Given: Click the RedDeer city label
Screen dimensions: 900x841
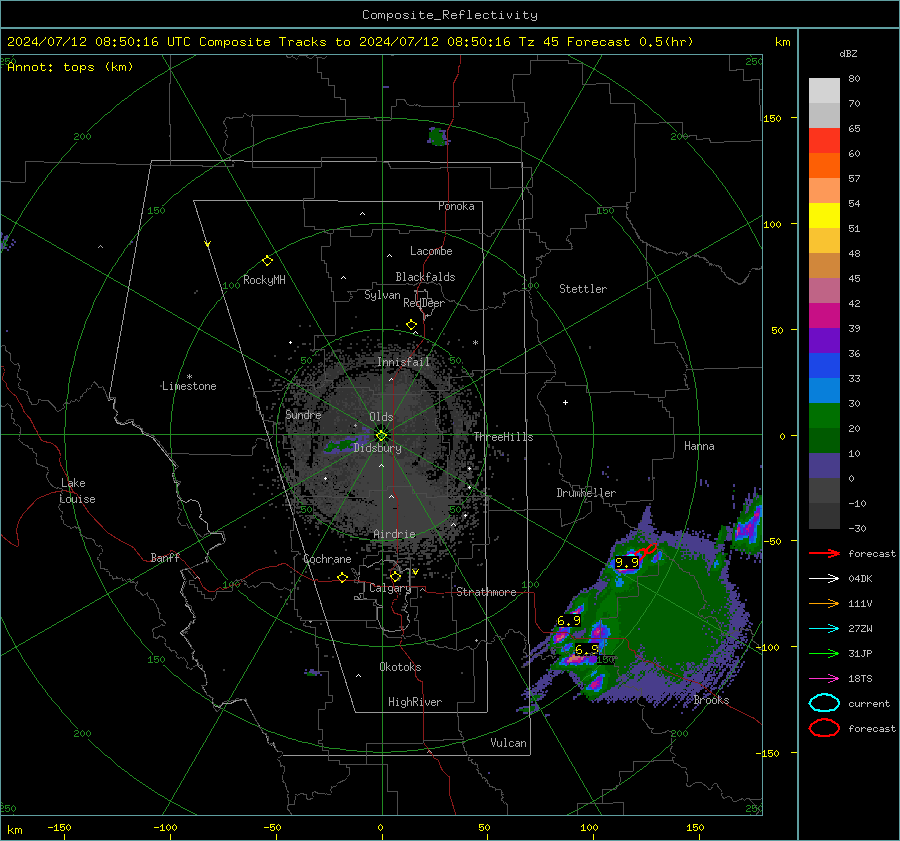Looking at the screenshot, I should (x=424, y=303).
